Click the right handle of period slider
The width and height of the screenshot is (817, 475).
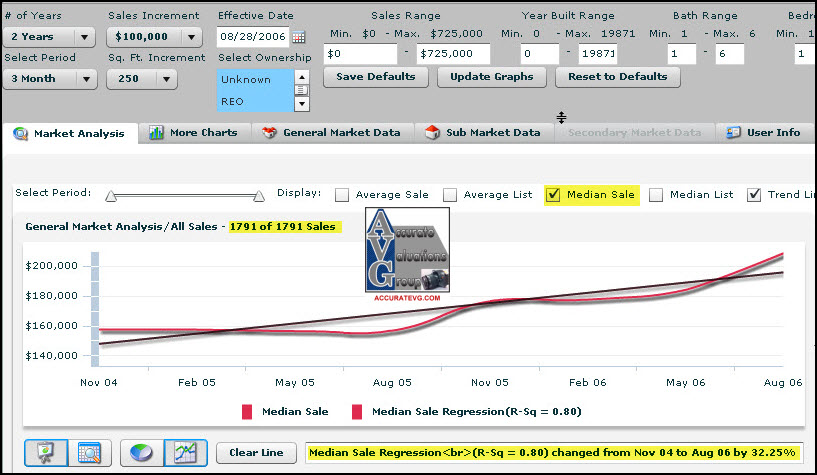[259, 196]
